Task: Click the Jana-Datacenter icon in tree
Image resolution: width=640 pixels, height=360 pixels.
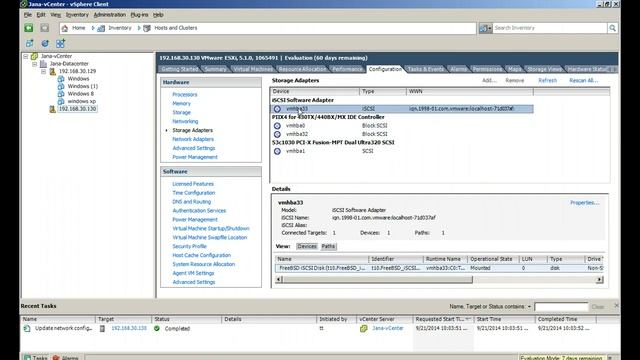Action: point(43,64)
